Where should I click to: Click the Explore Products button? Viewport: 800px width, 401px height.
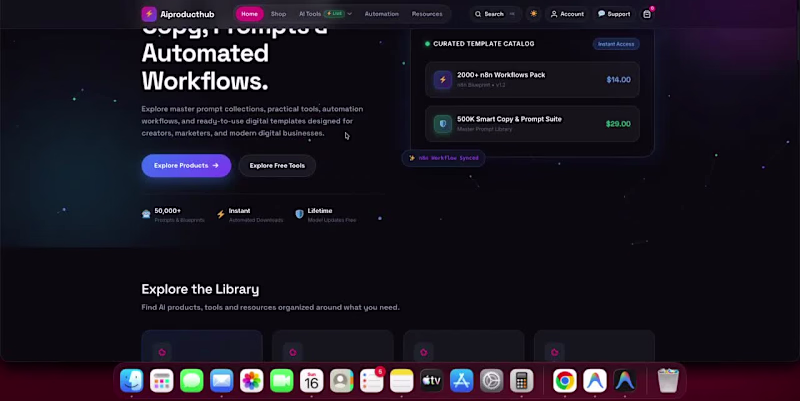(x=186, y=165)
